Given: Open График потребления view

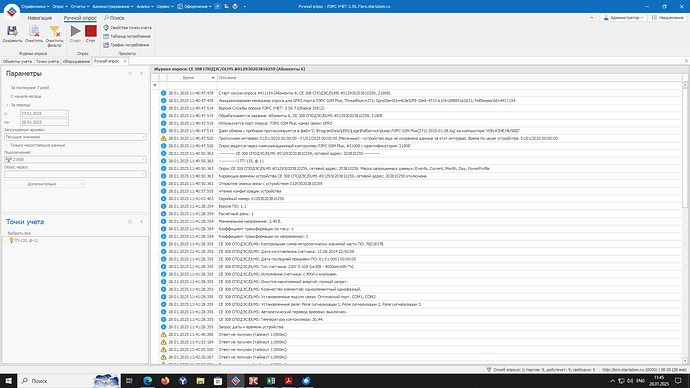Looking at the screenshot, I should point(126,45).
